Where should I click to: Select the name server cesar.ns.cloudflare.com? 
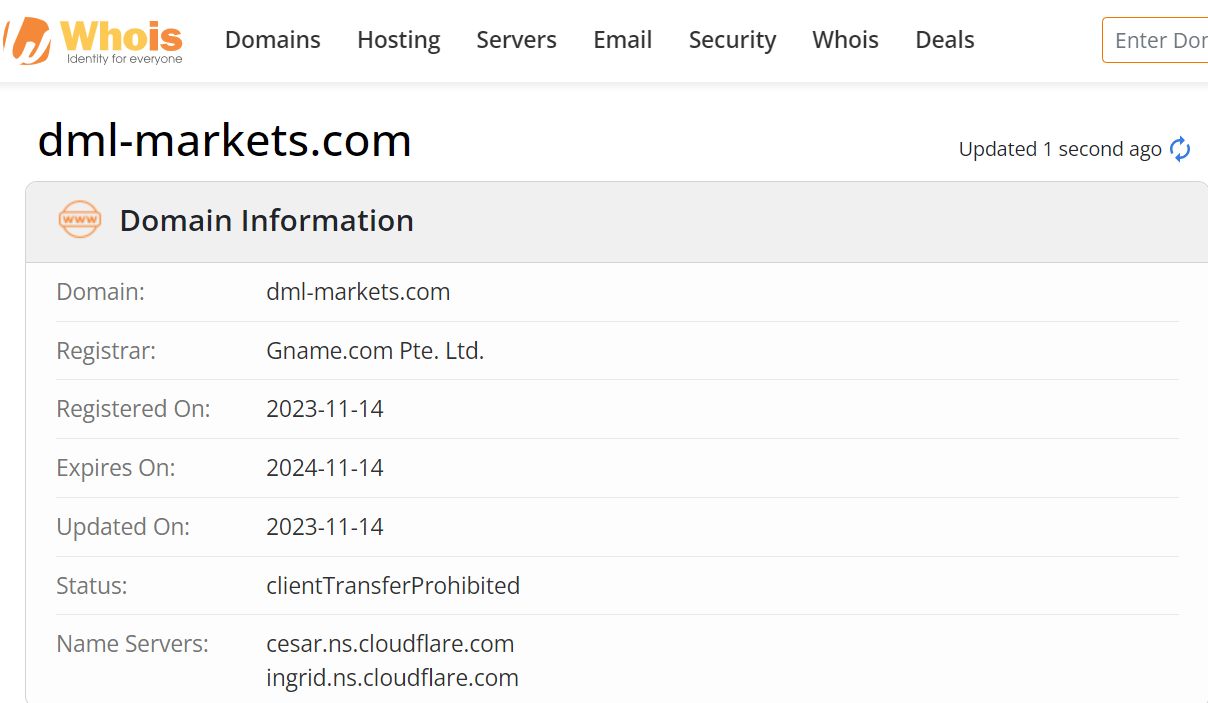(x=390, y=643)
